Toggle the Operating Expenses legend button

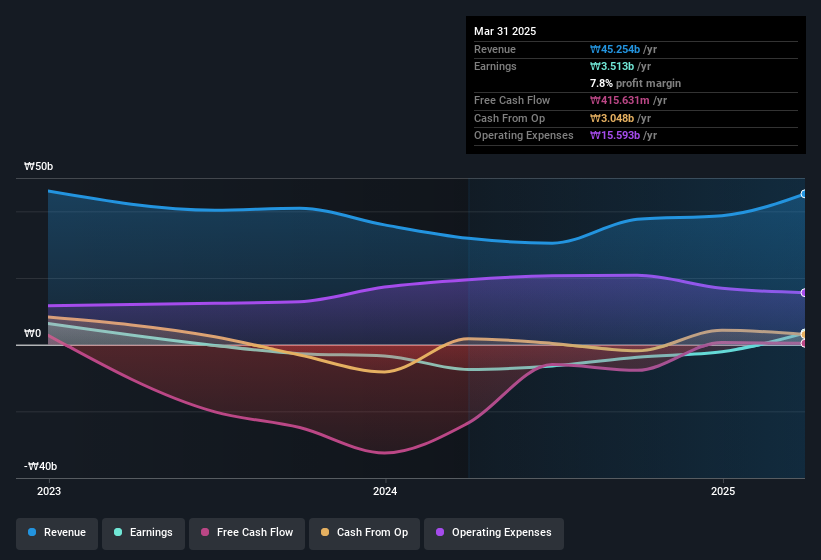[x=494, y=533]
